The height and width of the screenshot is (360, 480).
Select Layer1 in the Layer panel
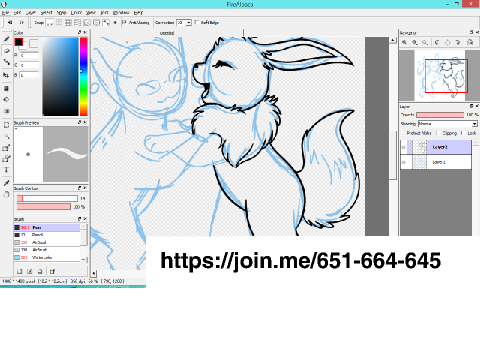[x=436, y=162]
